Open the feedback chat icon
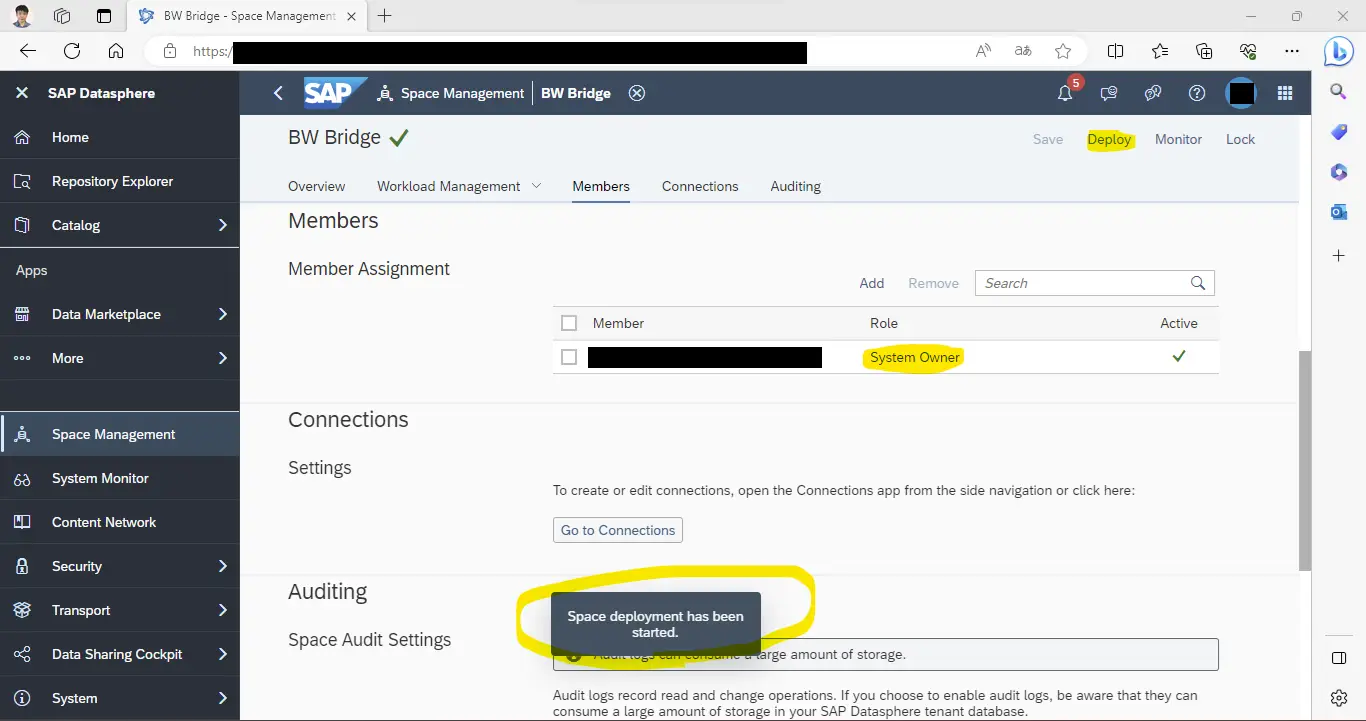The image size is (1366, 721). point(1109,93)
